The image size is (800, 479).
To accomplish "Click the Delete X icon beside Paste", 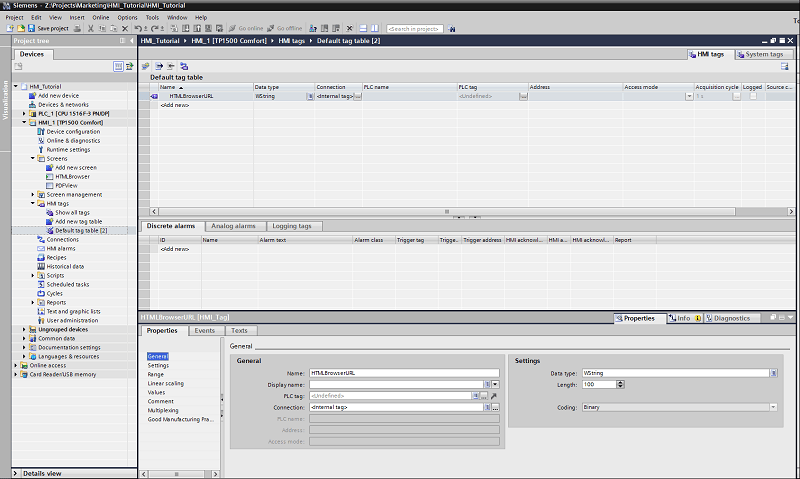I will pyautogui.click(x=124, y=29).
